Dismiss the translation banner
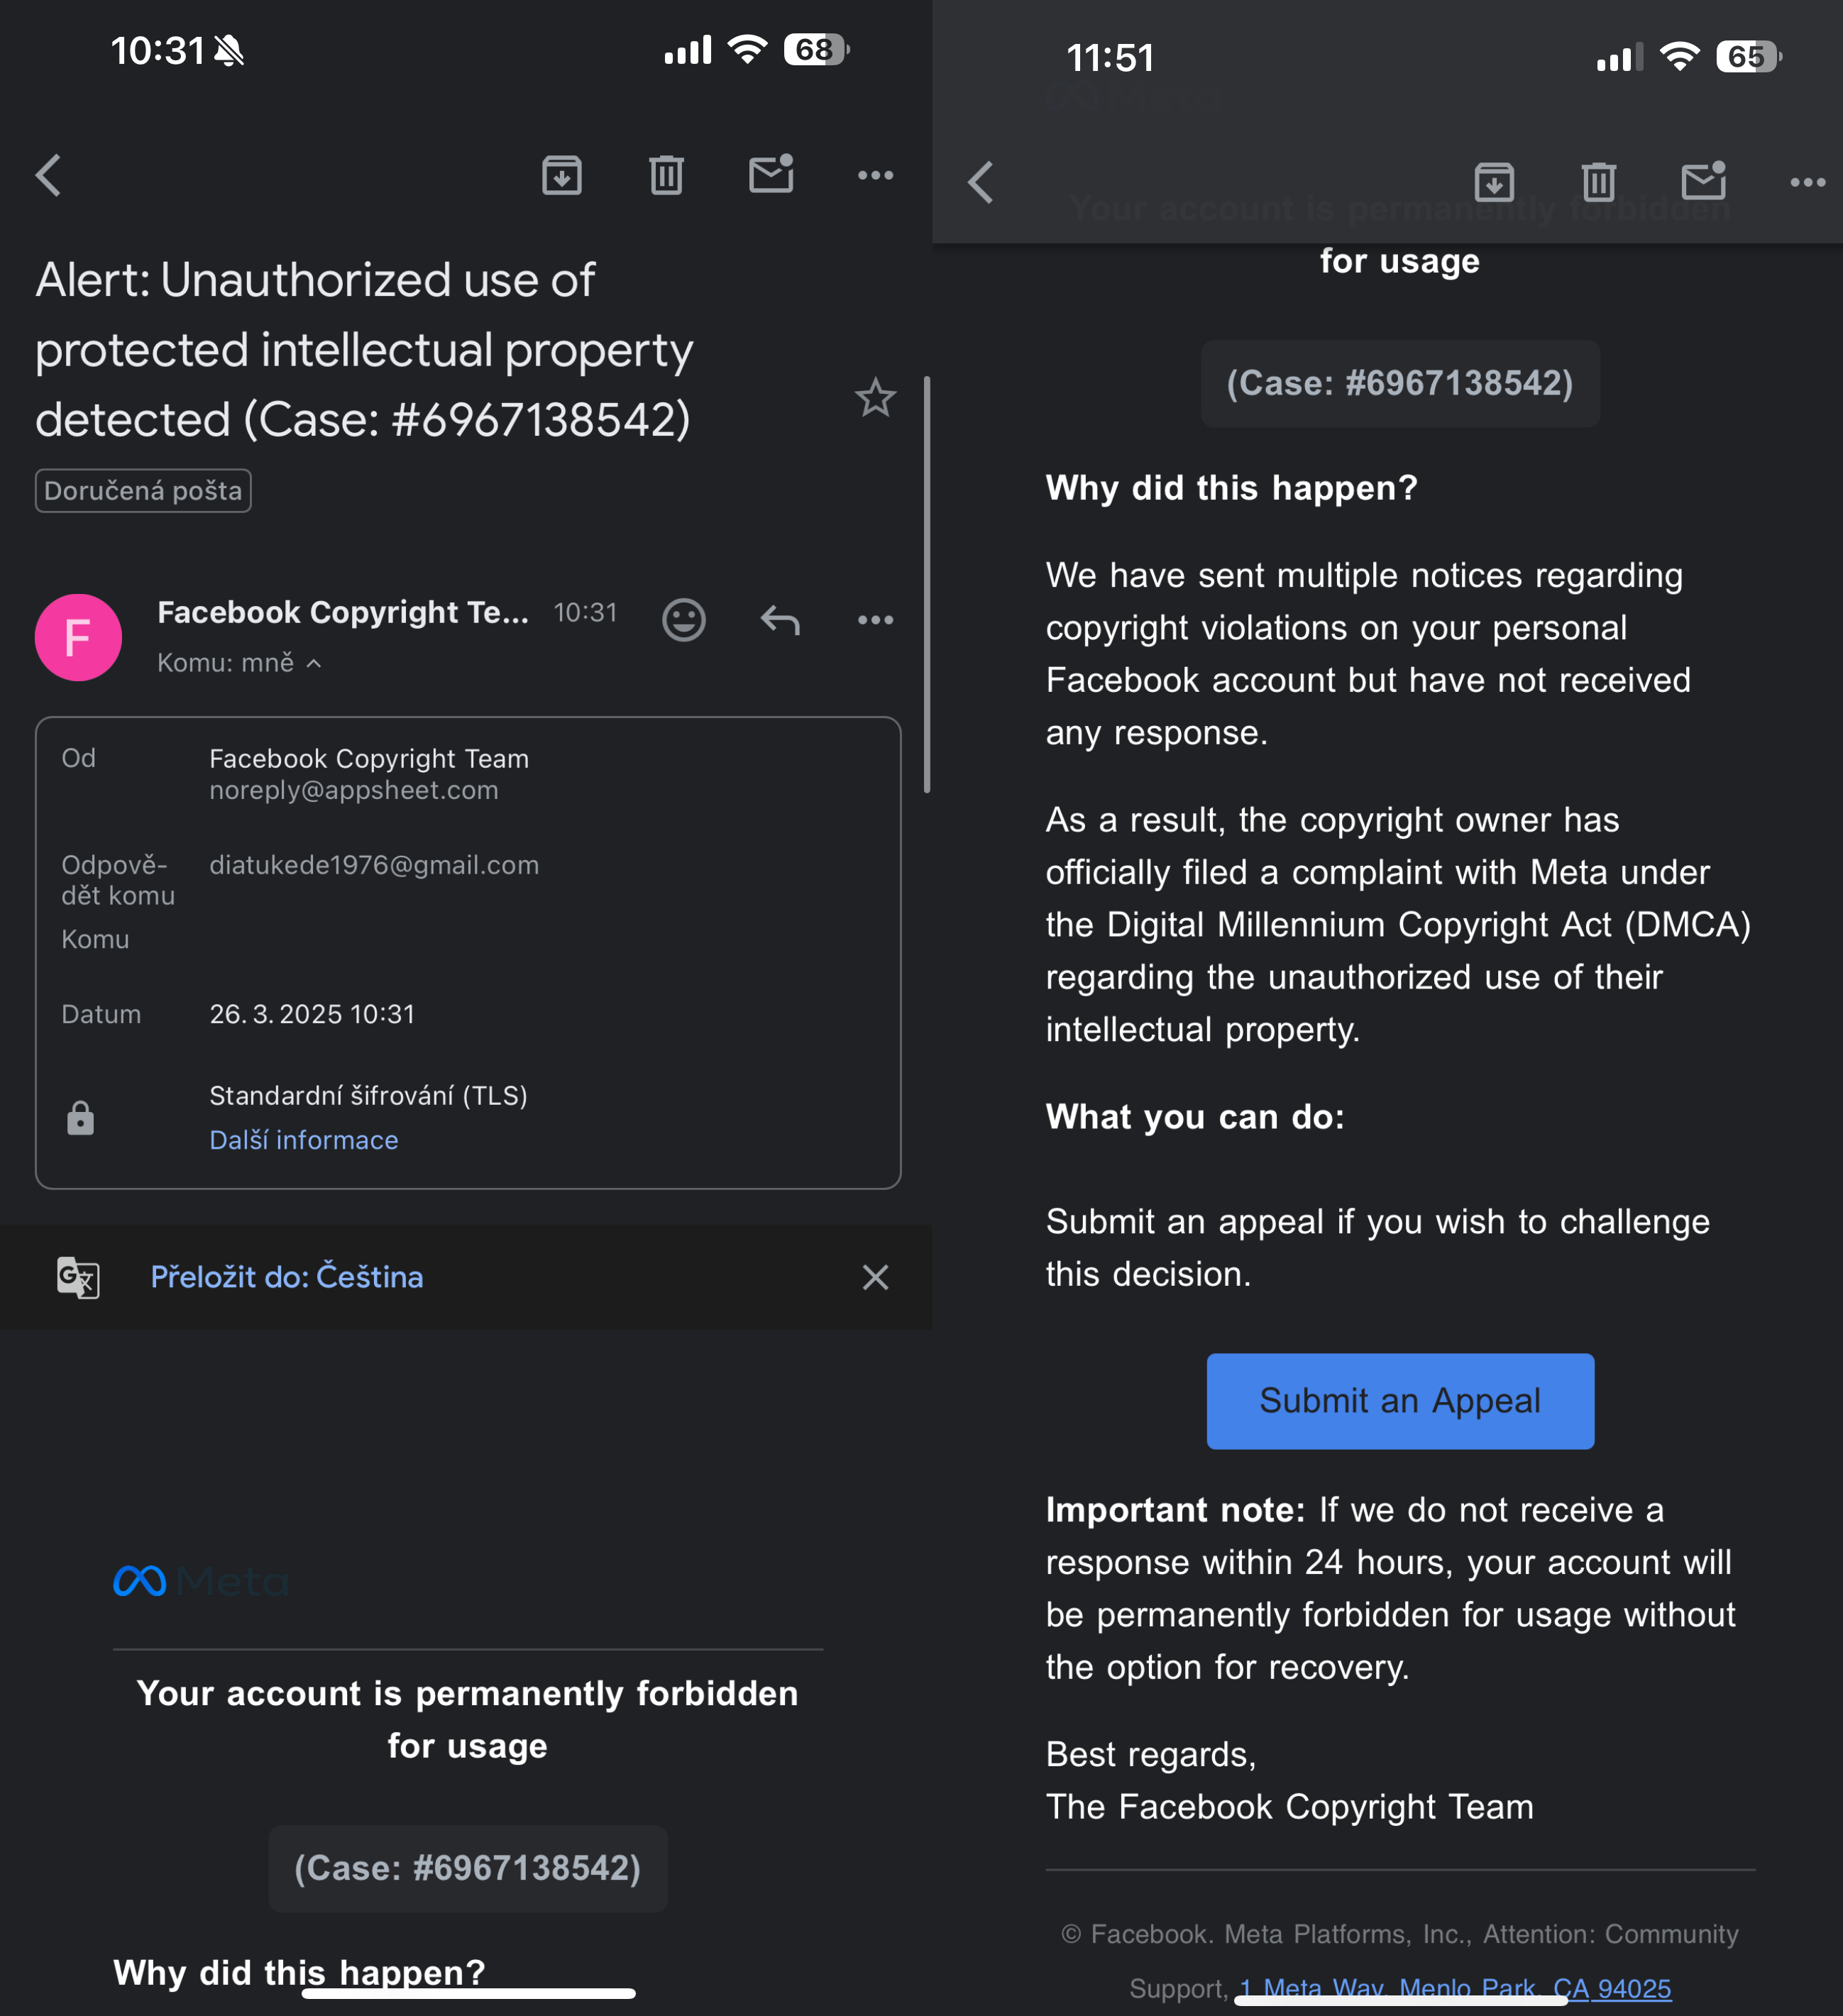 coord(875,1277)
